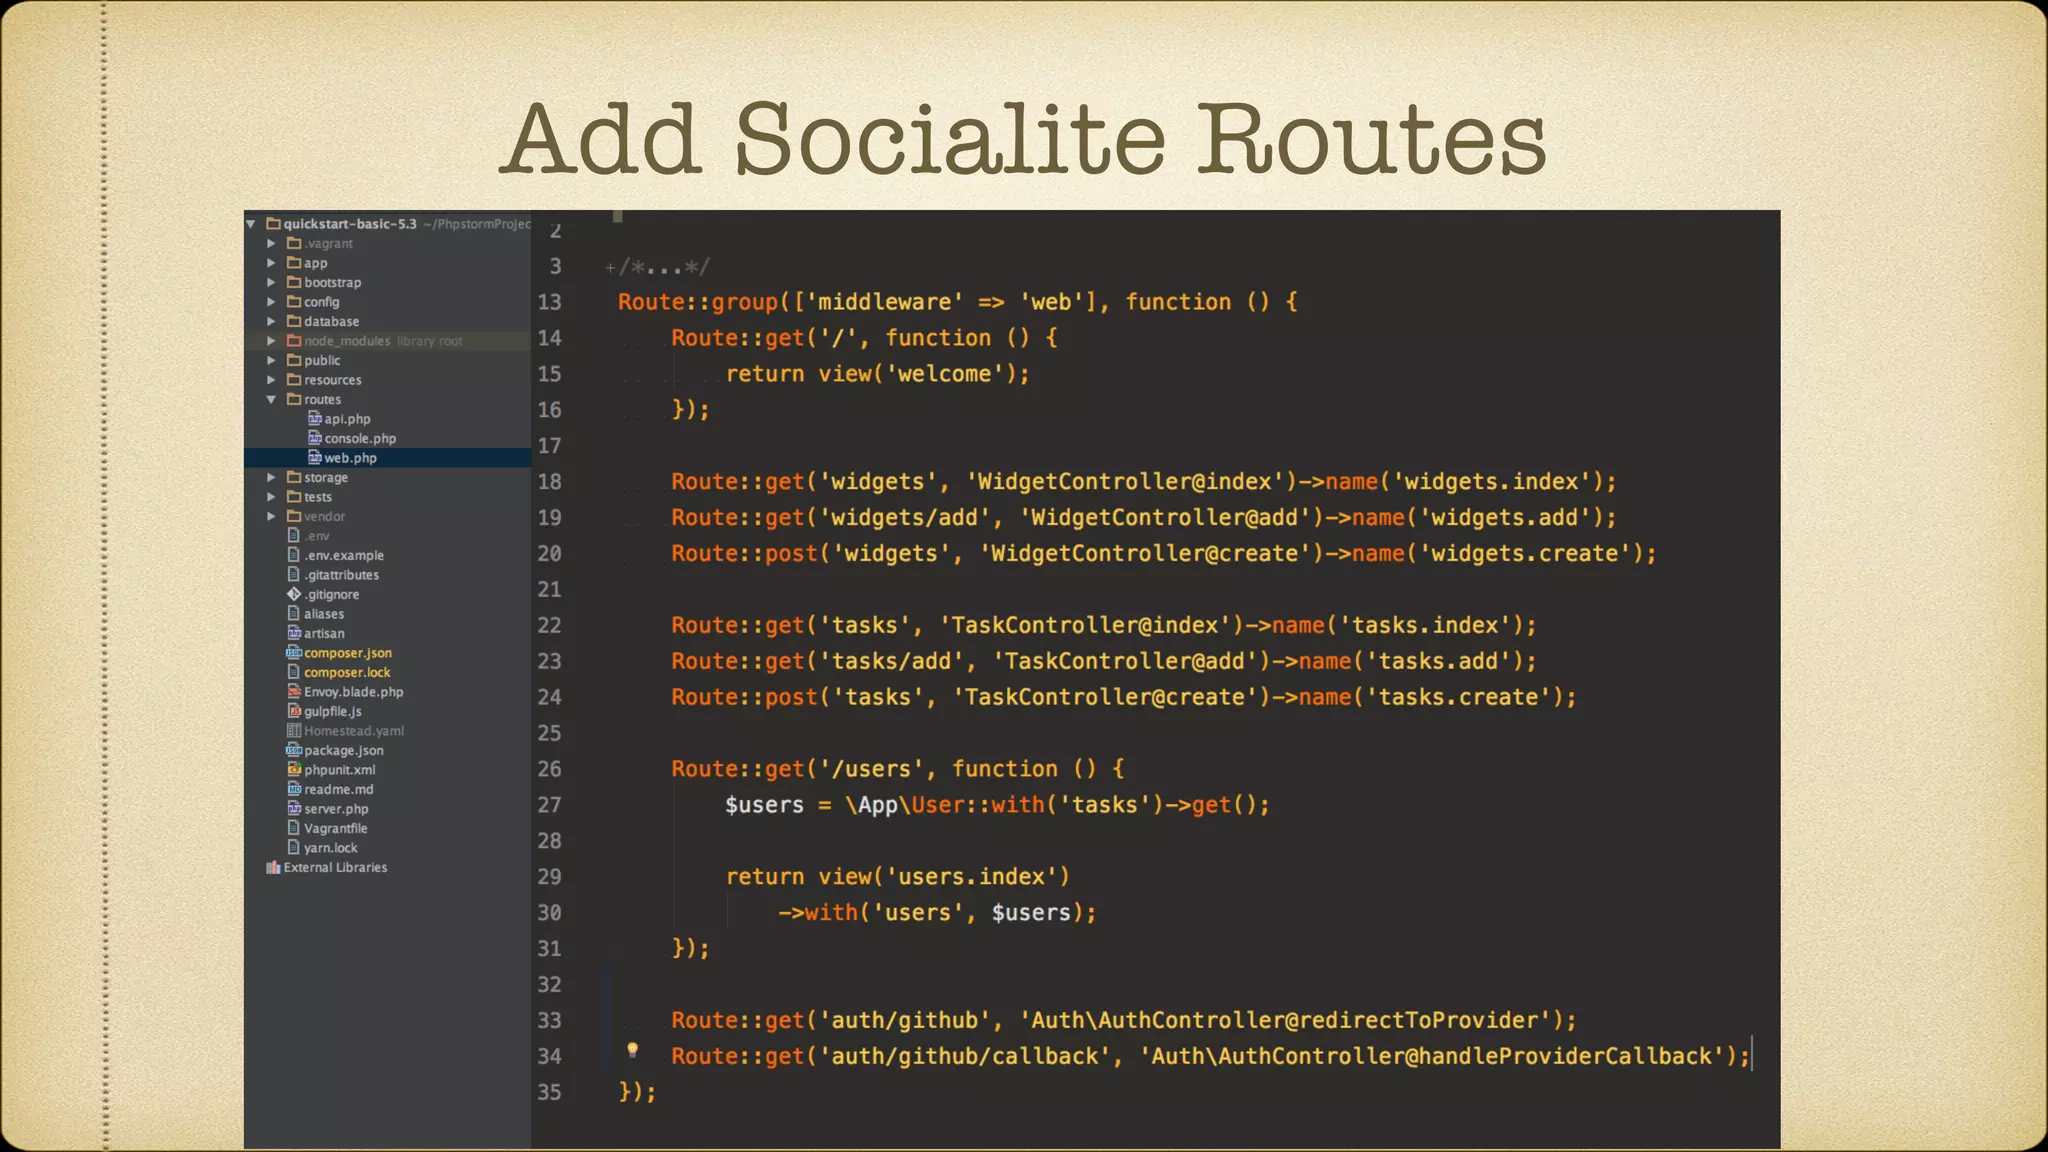Click 'handleProviderCallback' on line 34
The image size is (2048, 1152).
(1565, 1057)
